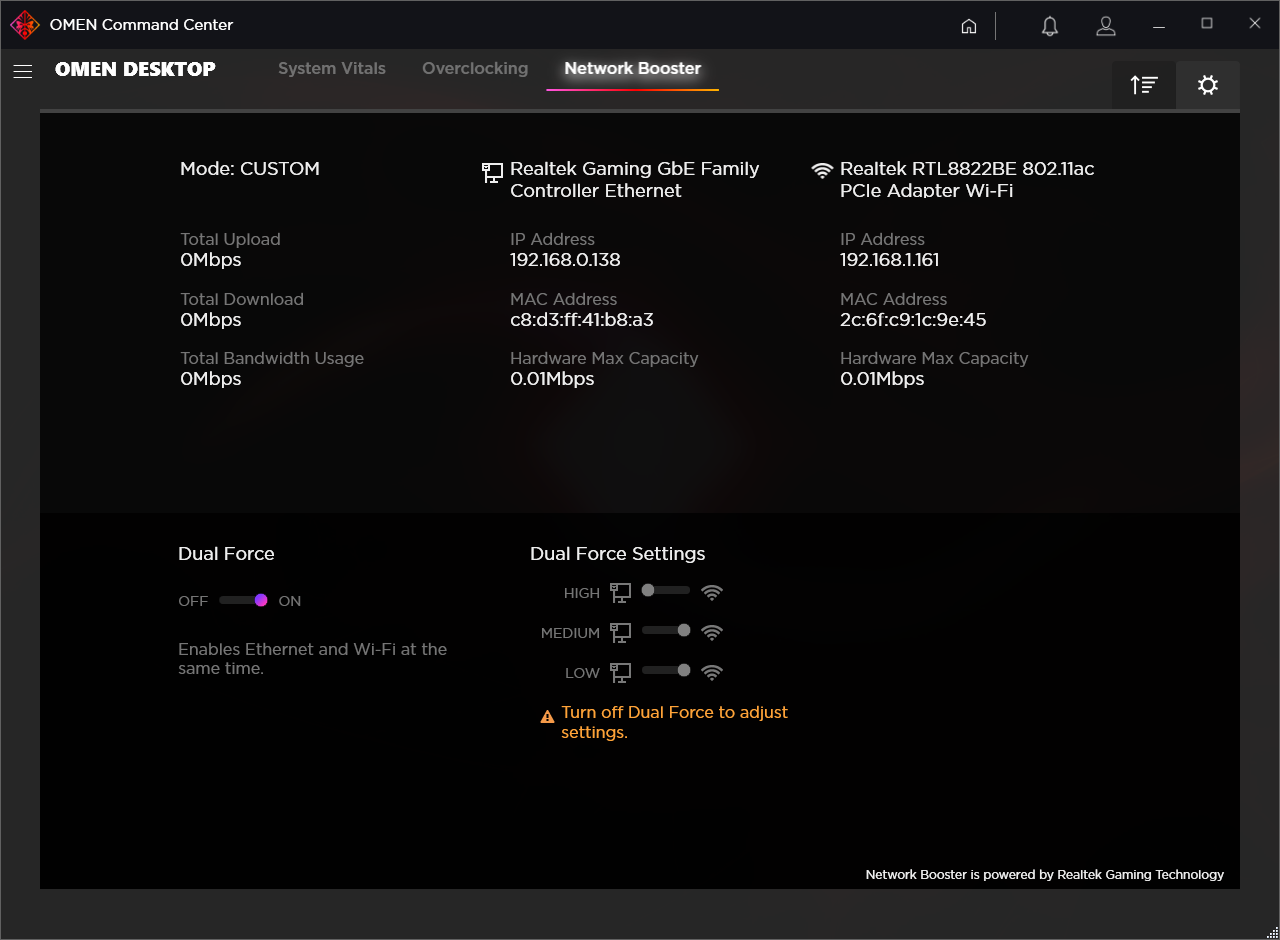1280x940 pixels.
Task: Switch to Overclocking tab
Action: point(475,69)
